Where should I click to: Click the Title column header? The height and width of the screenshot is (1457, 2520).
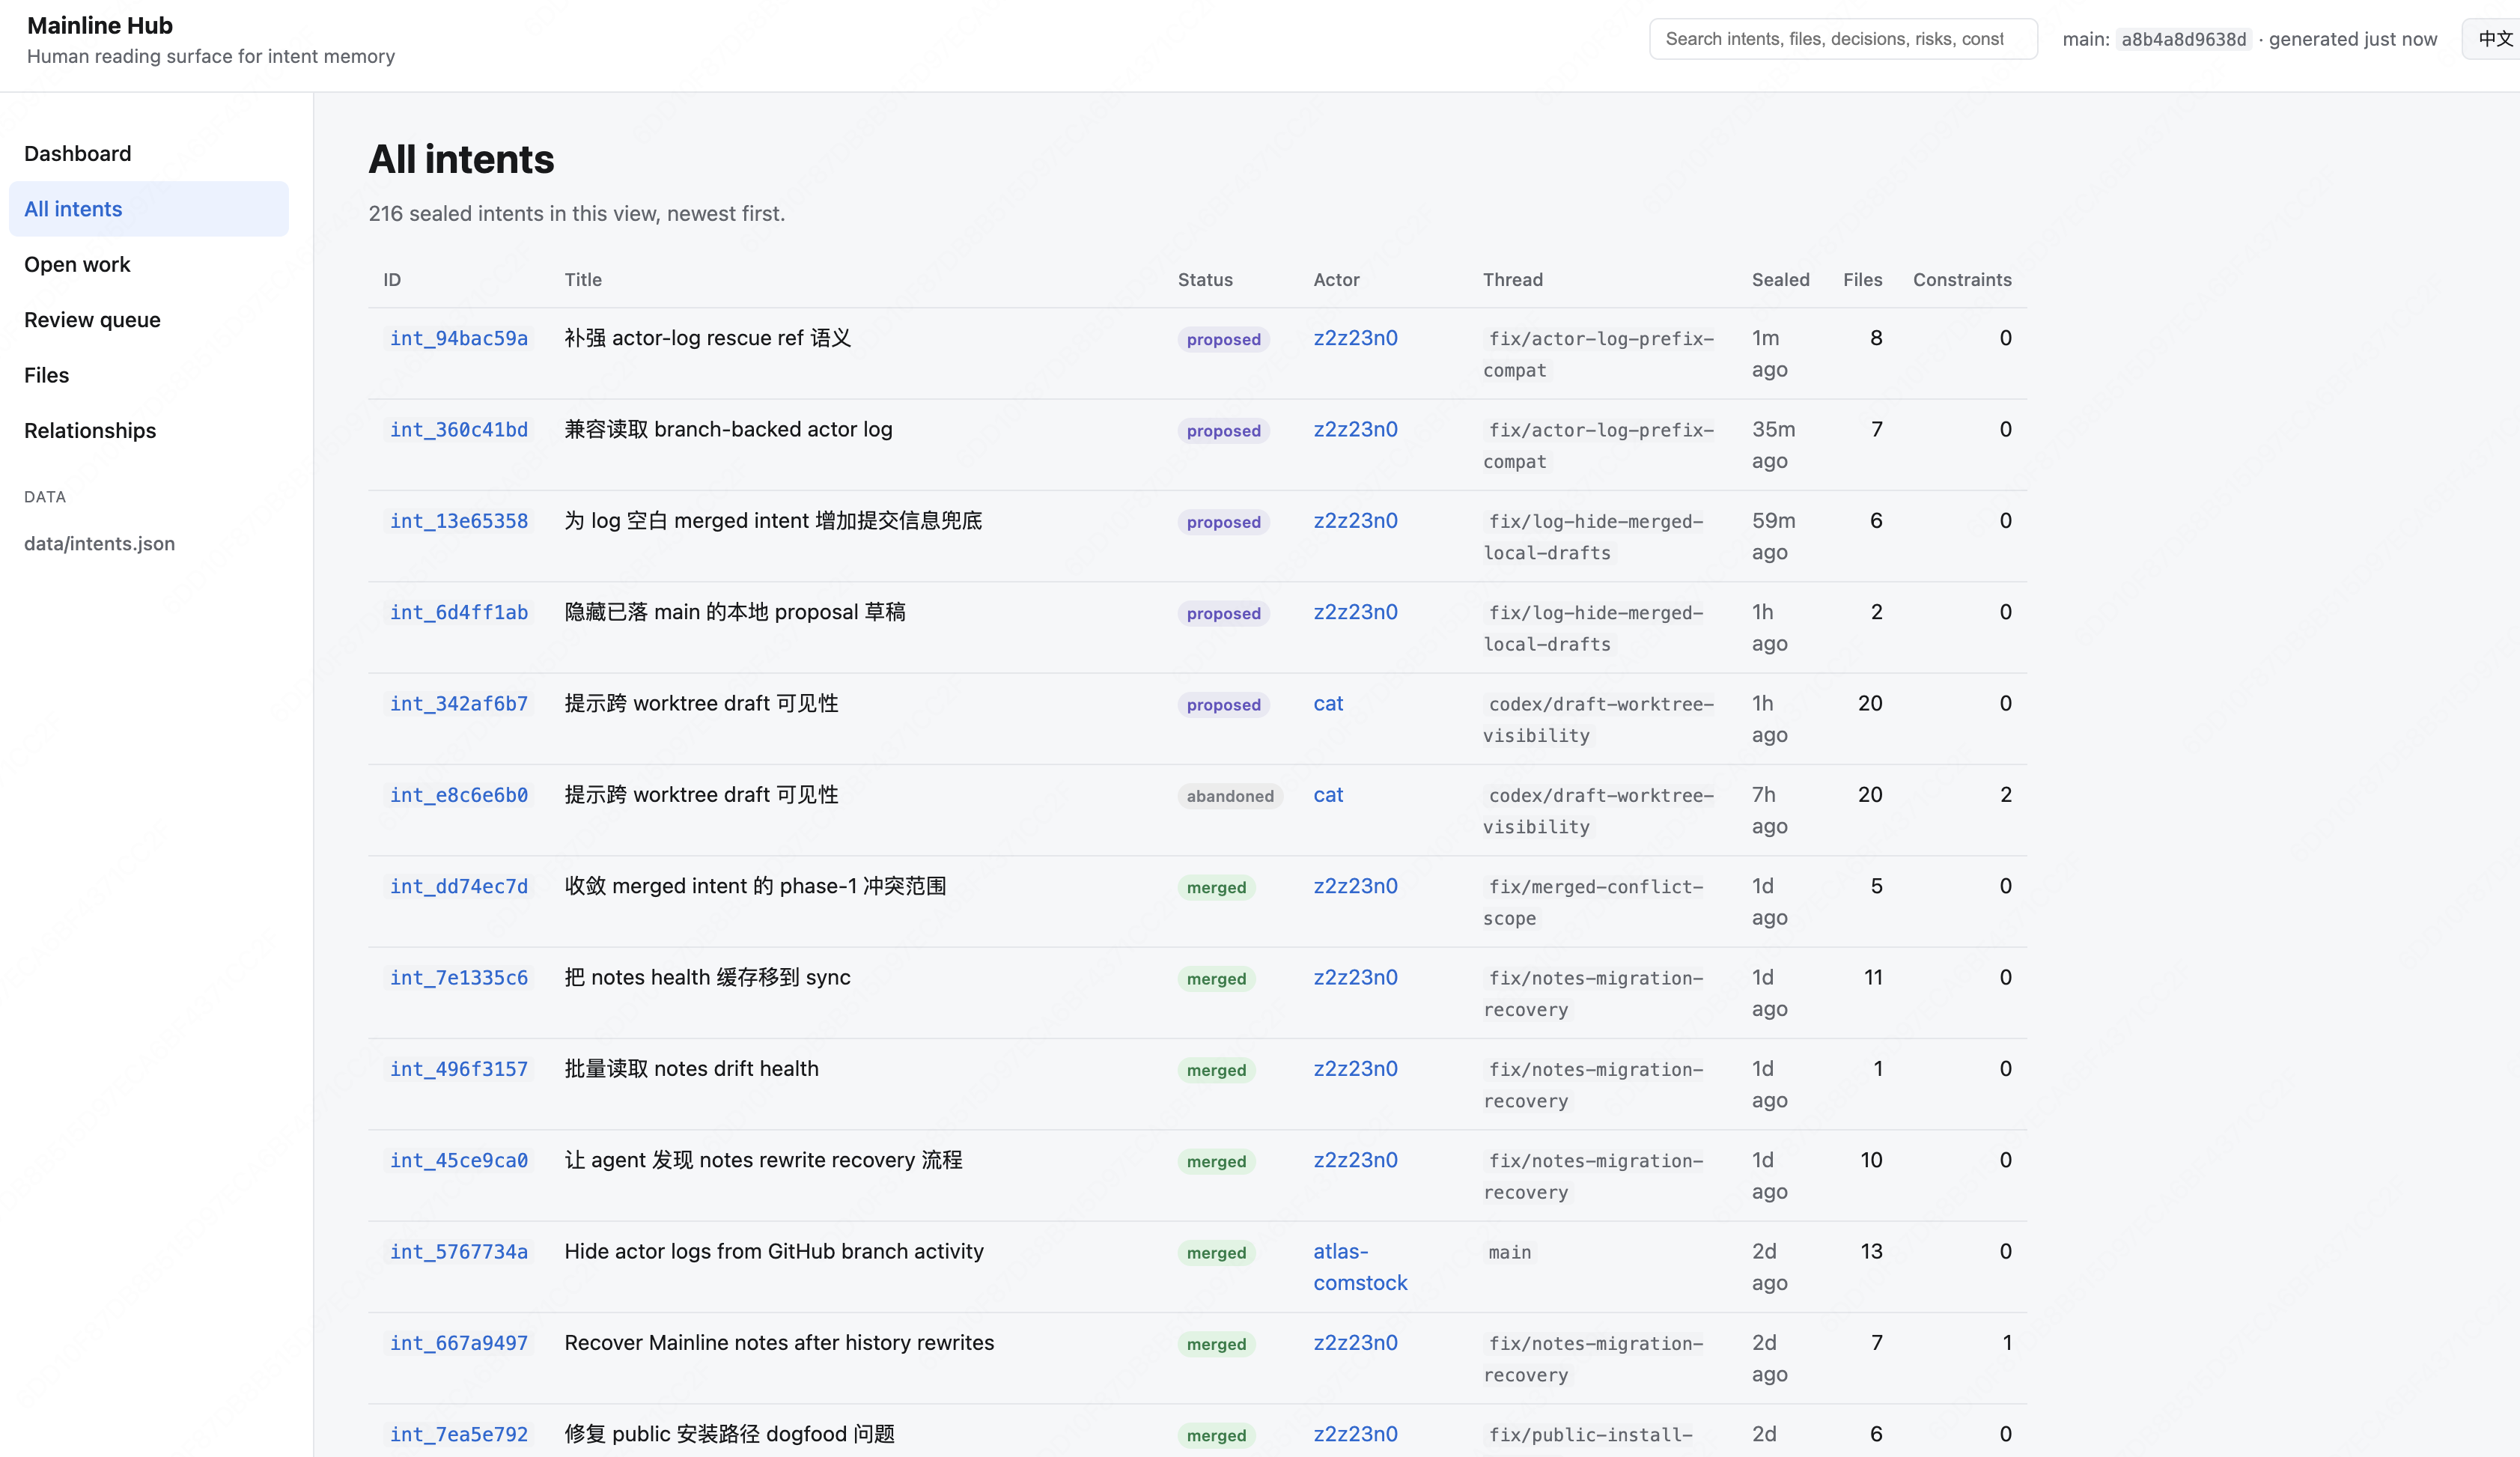[x=583, y=280]
